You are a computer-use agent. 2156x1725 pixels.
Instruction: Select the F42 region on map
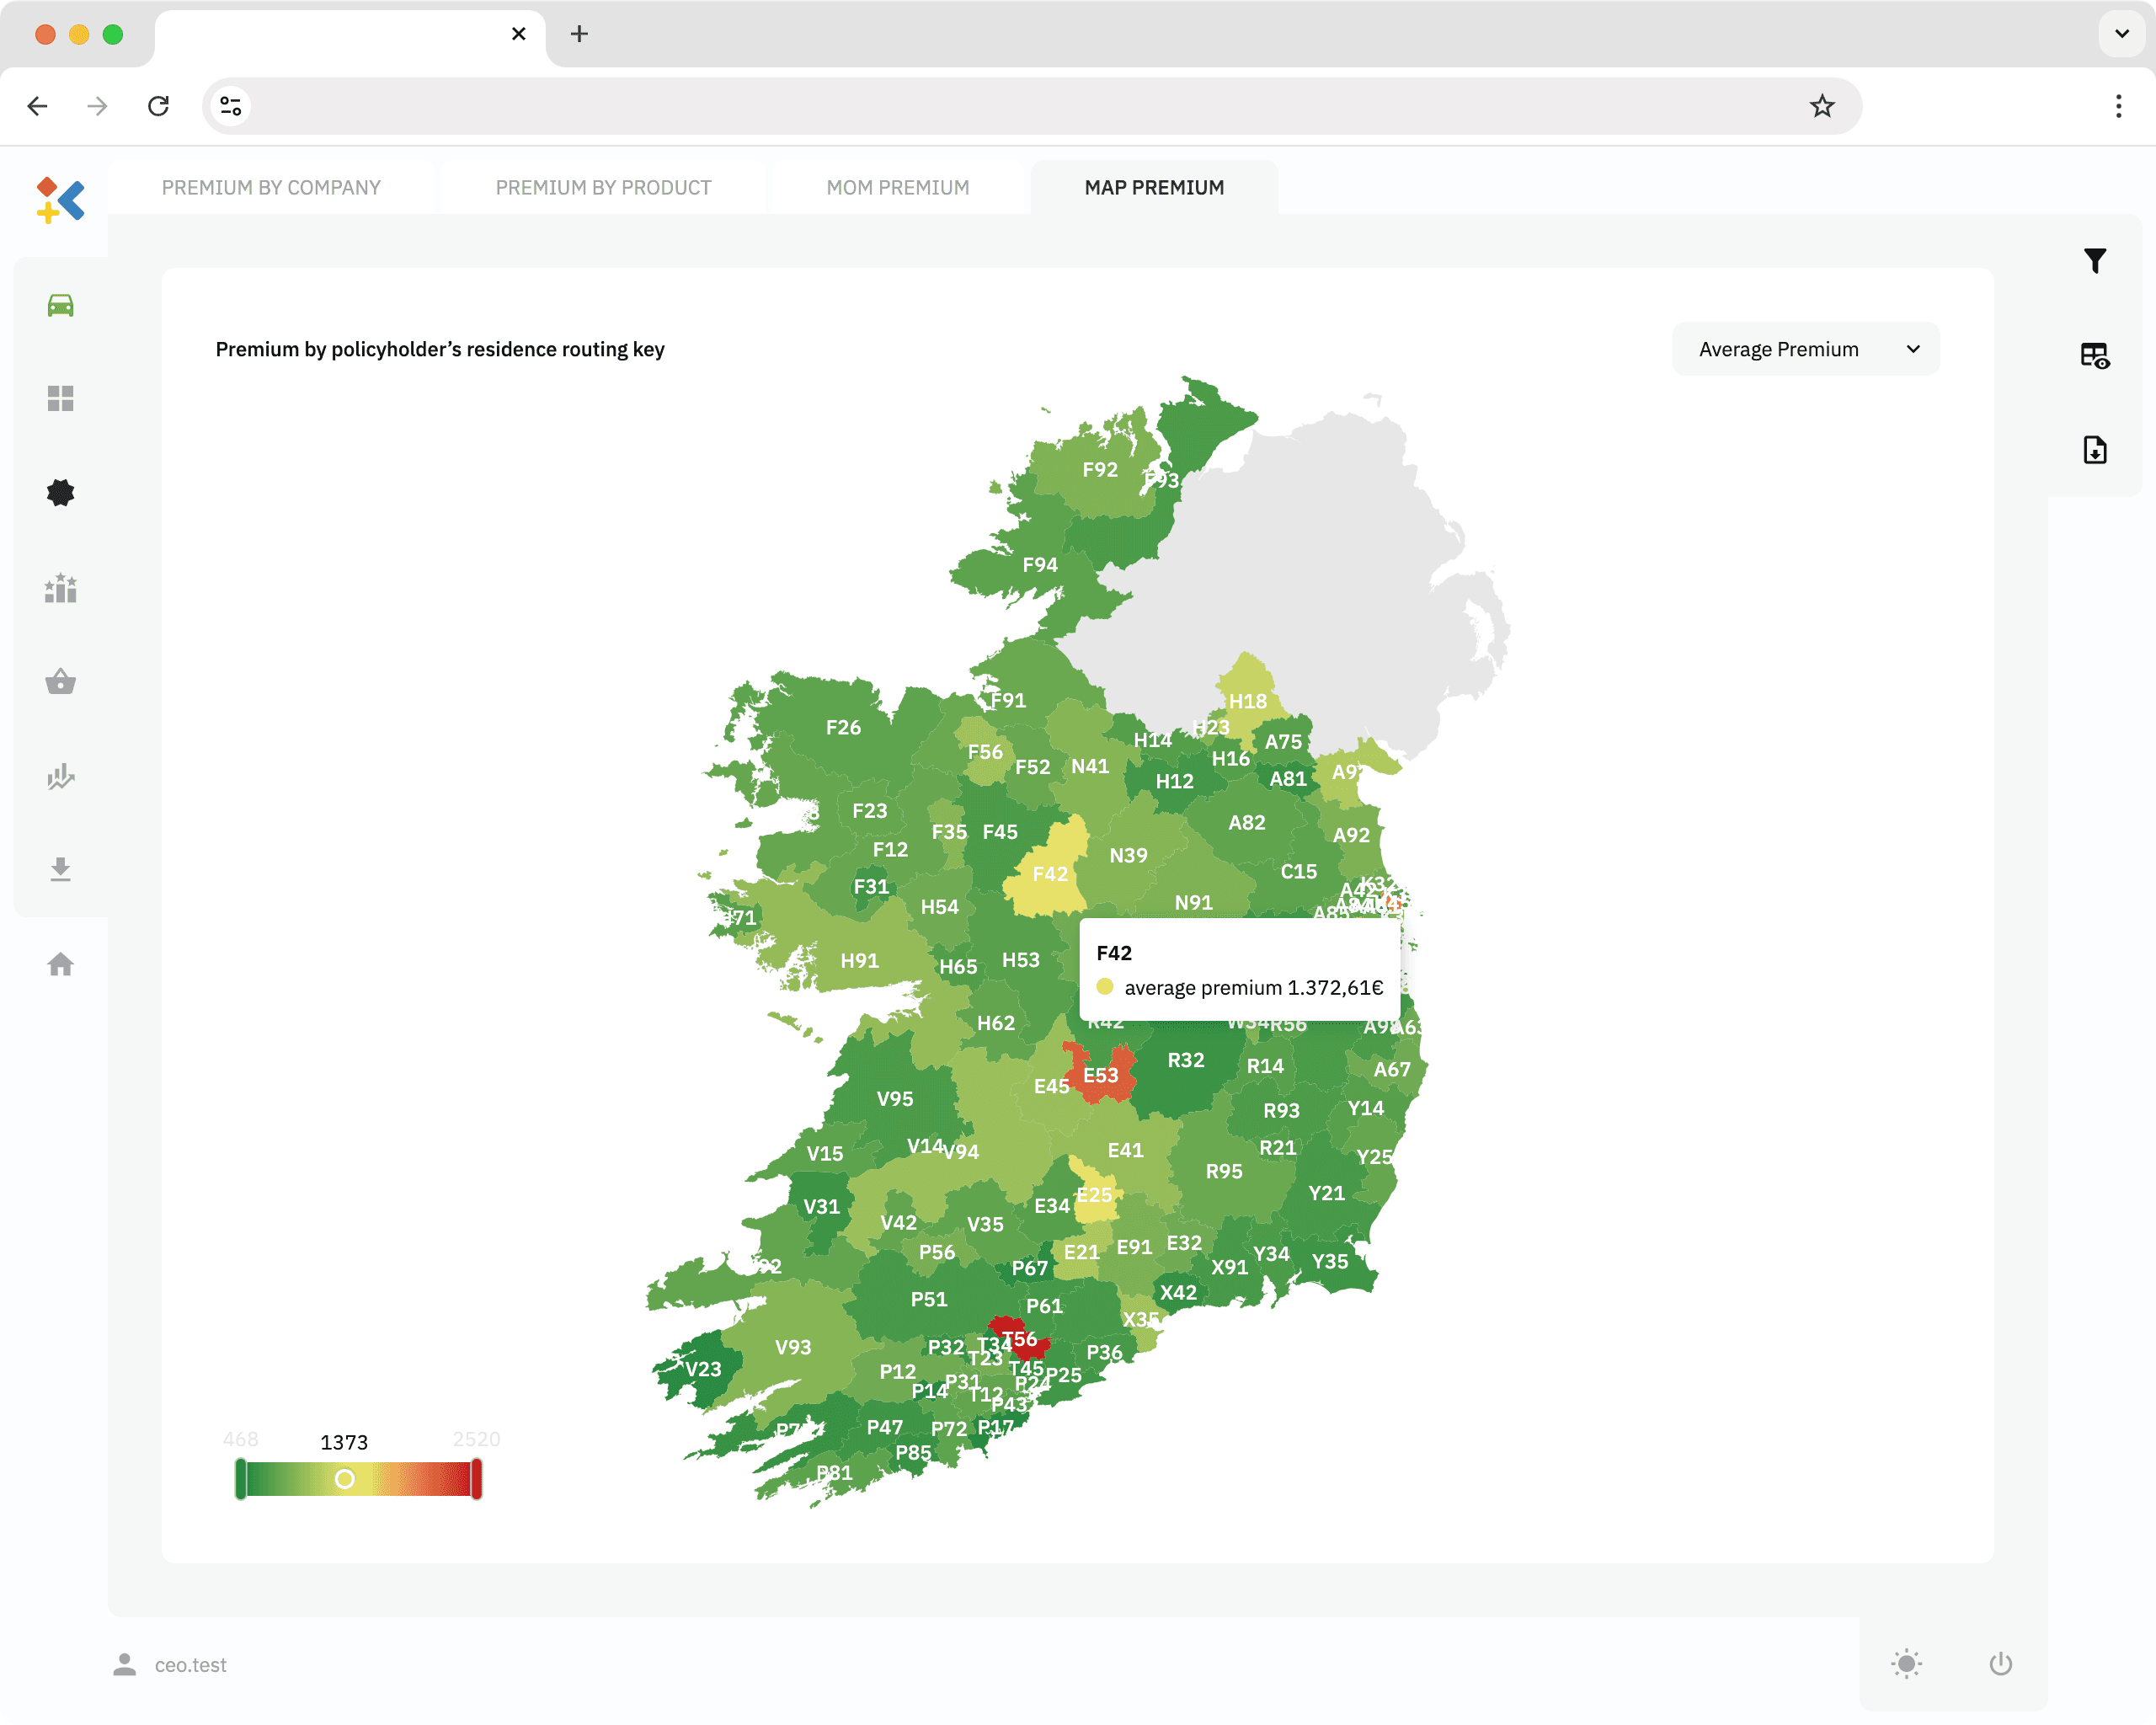pos(1049,874)
